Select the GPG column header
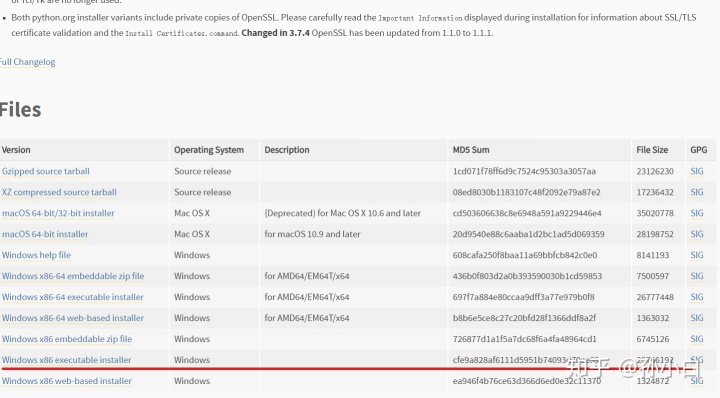This screenshot has width=720, height=398. (698, 150)
